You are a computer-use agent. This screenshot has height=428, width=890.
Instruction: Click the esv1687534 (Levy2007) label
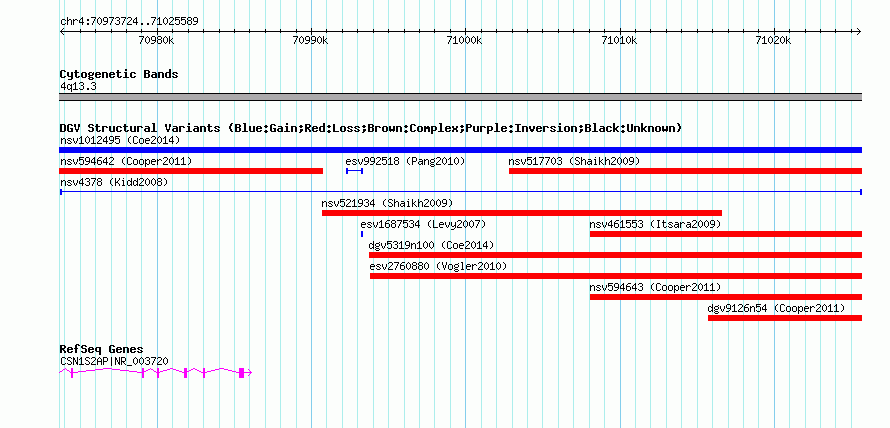(x=423, y=224)
